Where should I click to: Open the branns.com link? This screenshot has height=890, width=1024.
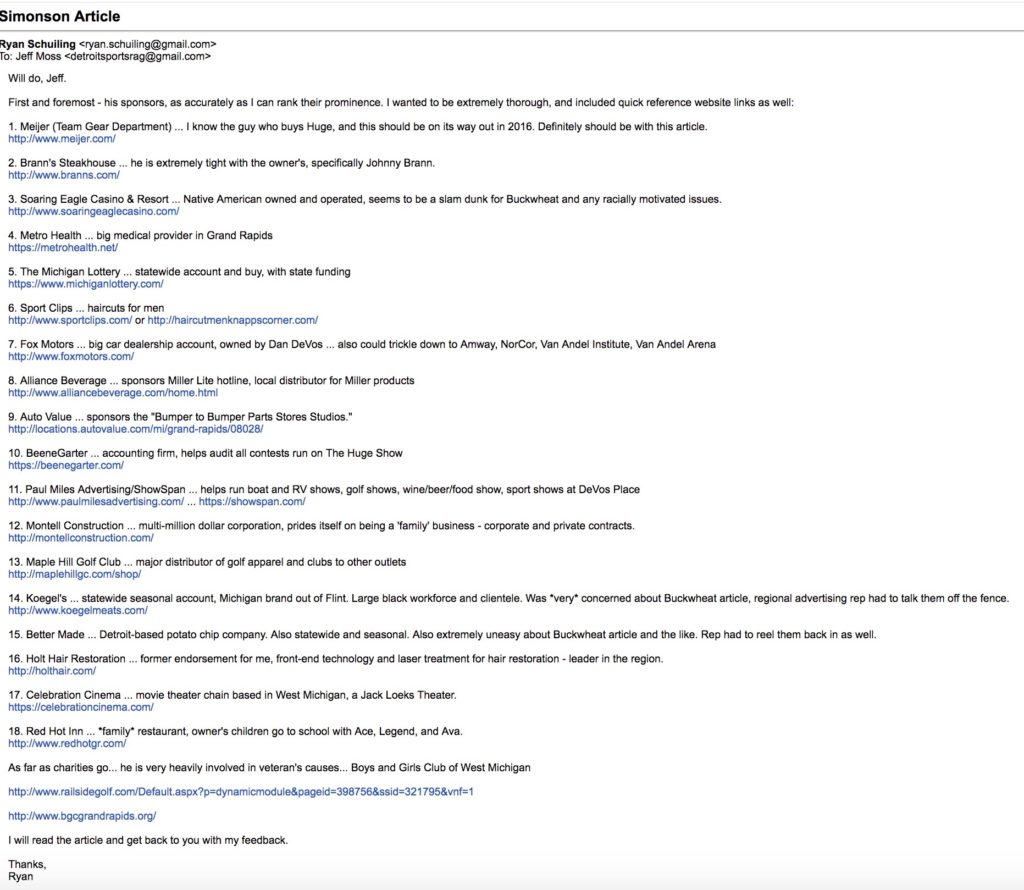tap(63, 175)
